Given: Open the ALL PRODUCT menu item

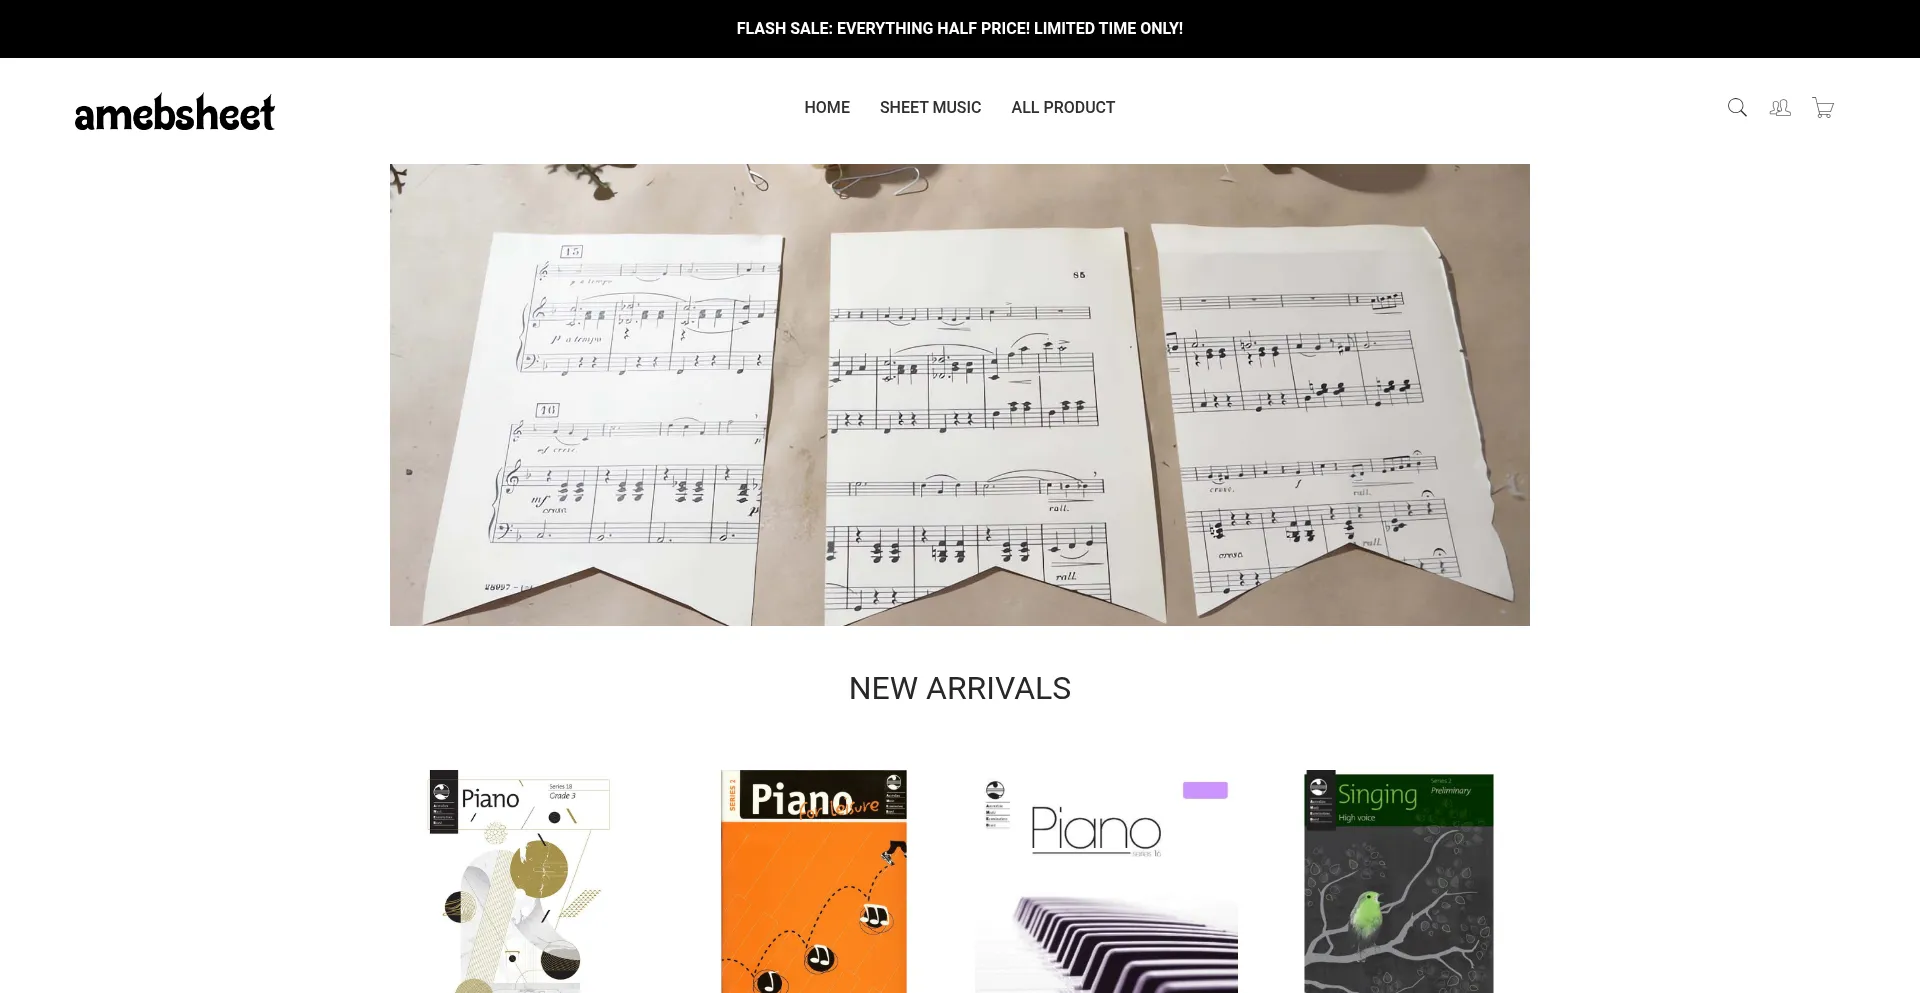Looking at the screenshot, I should point(1063,107).
